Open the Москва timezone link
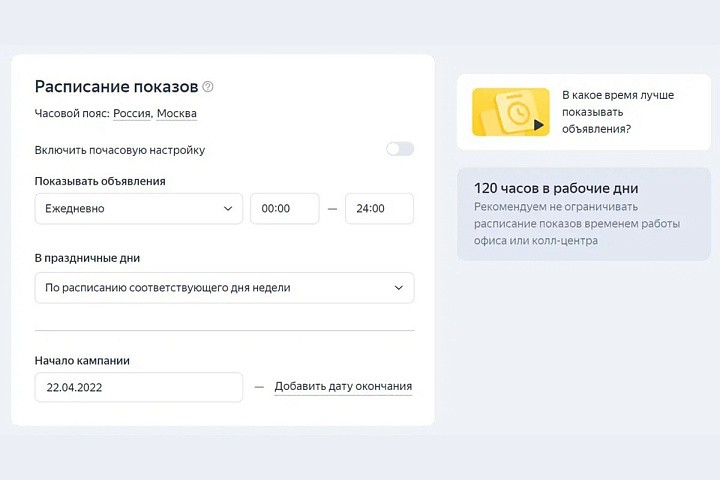 click(x=177, y=114)
